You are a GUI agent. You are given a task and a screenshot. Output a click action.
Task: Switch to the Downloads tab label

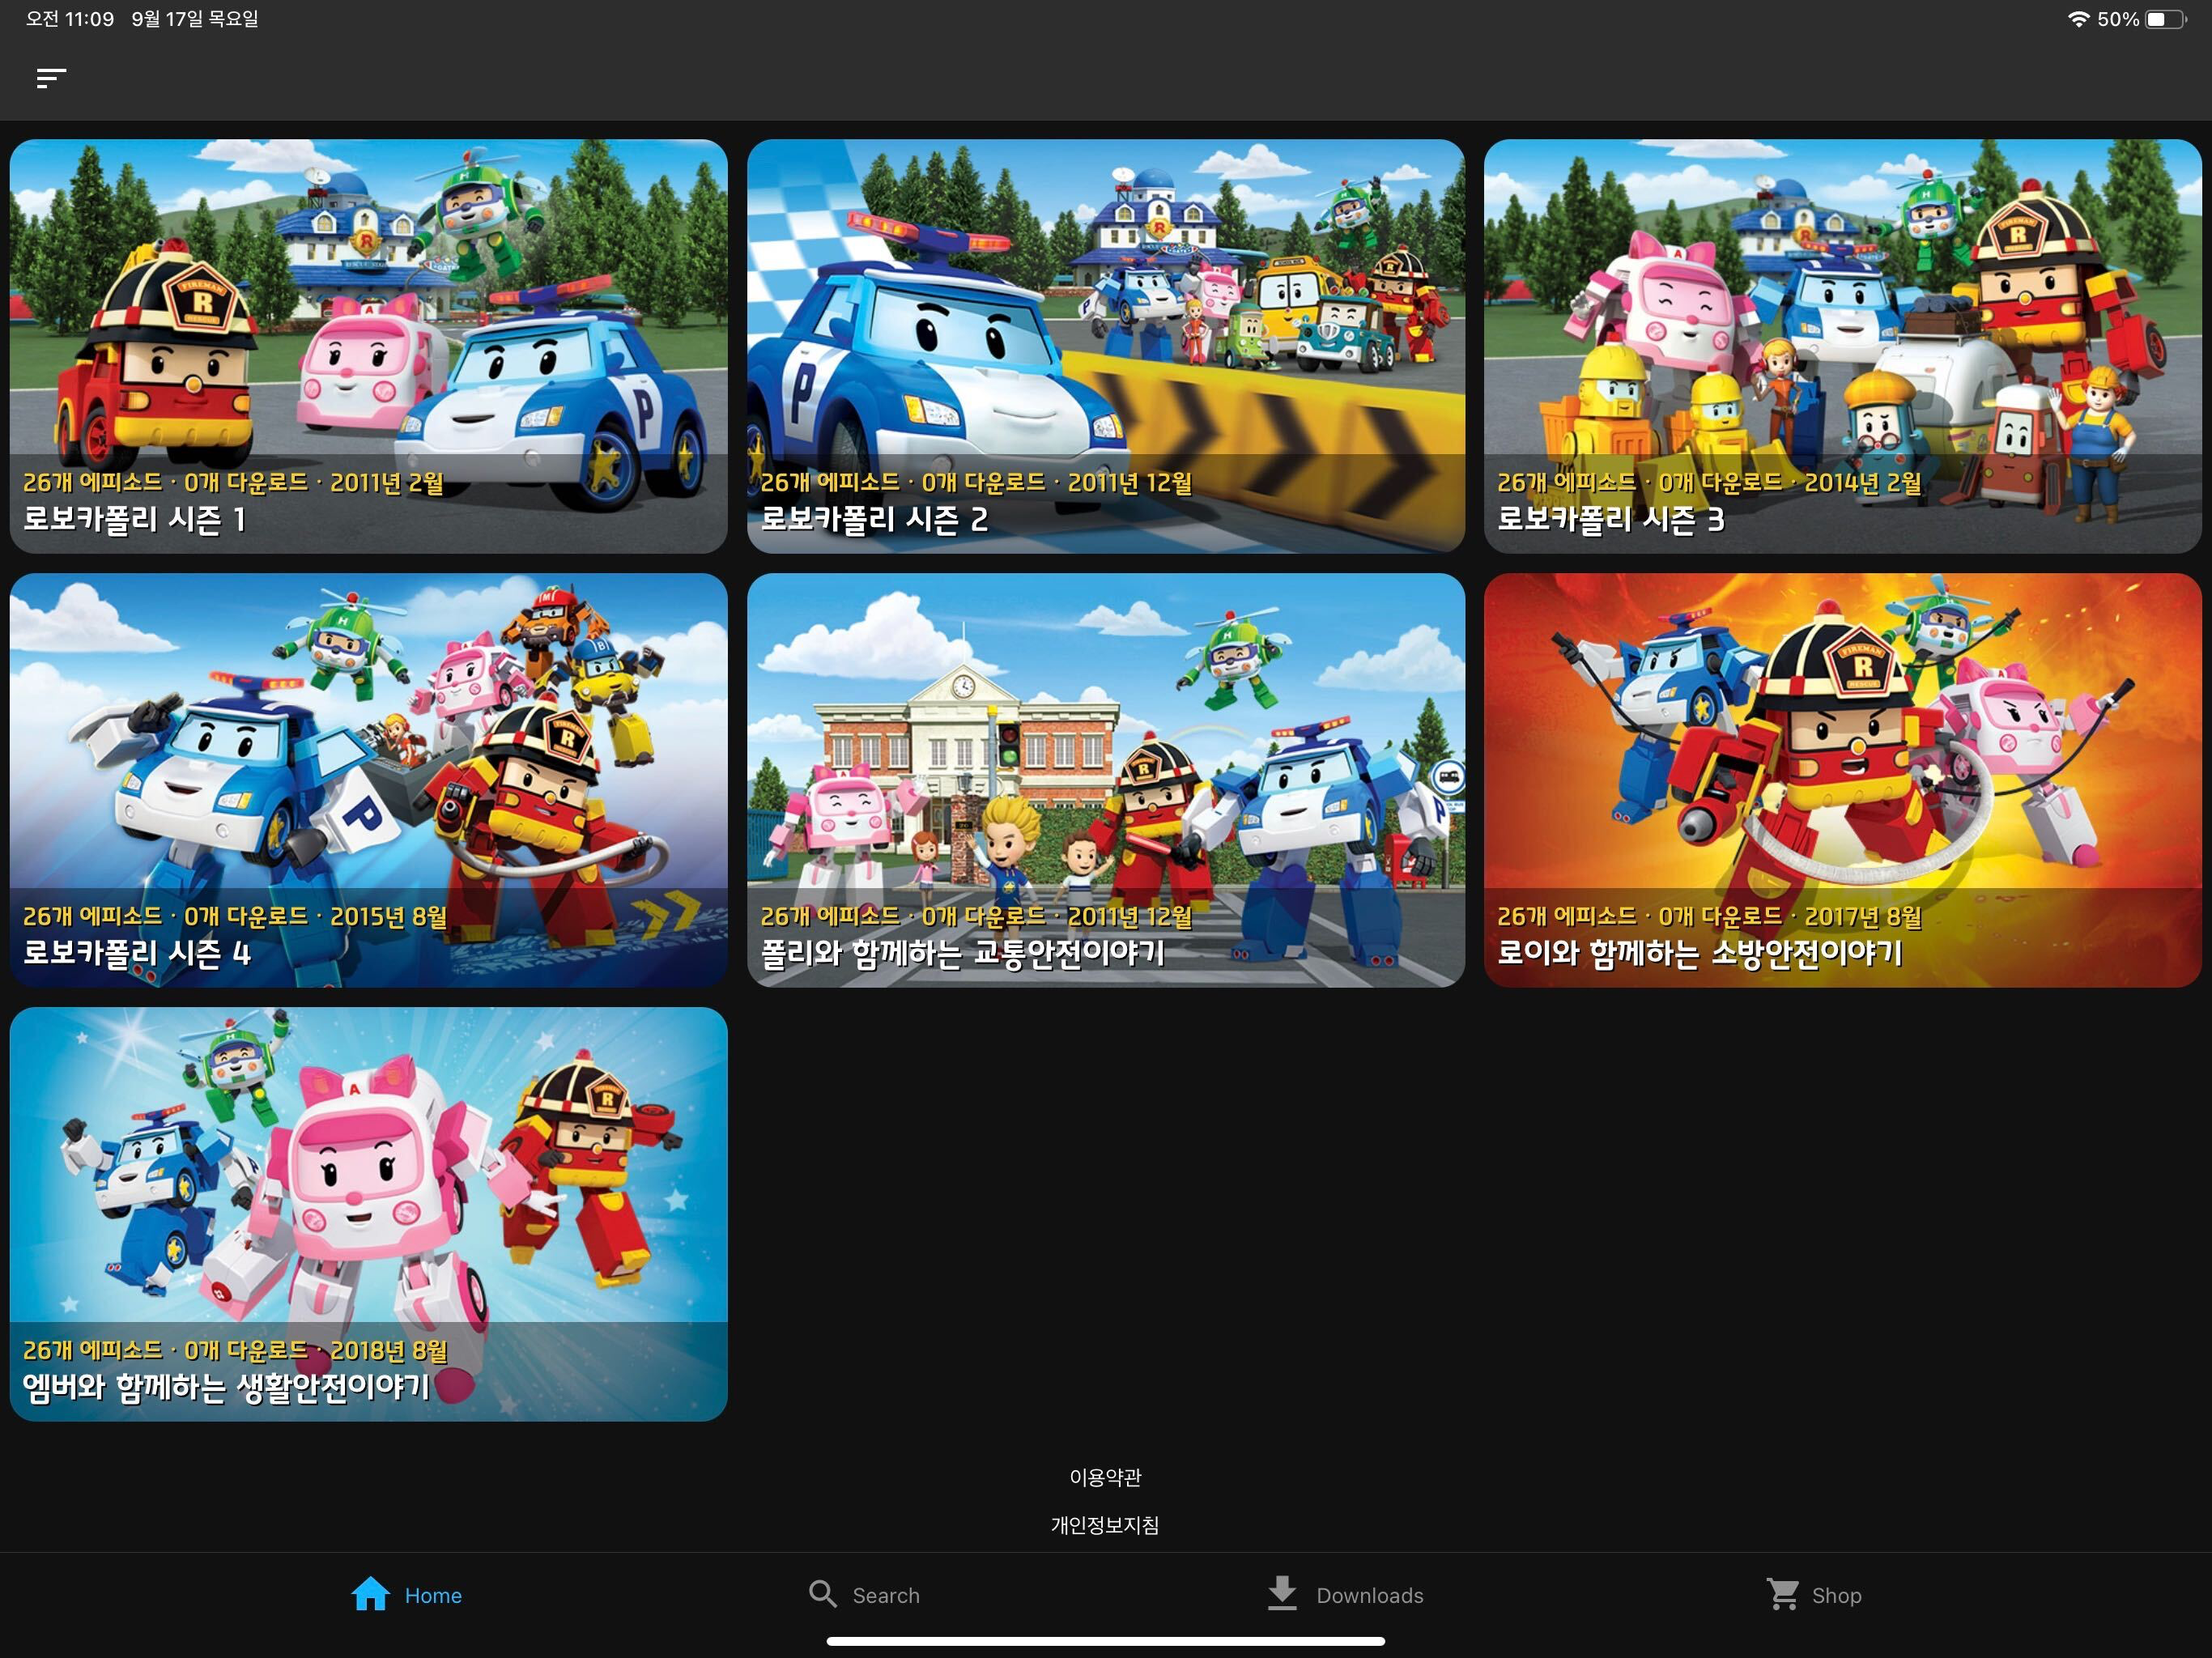point(1369,1596)
